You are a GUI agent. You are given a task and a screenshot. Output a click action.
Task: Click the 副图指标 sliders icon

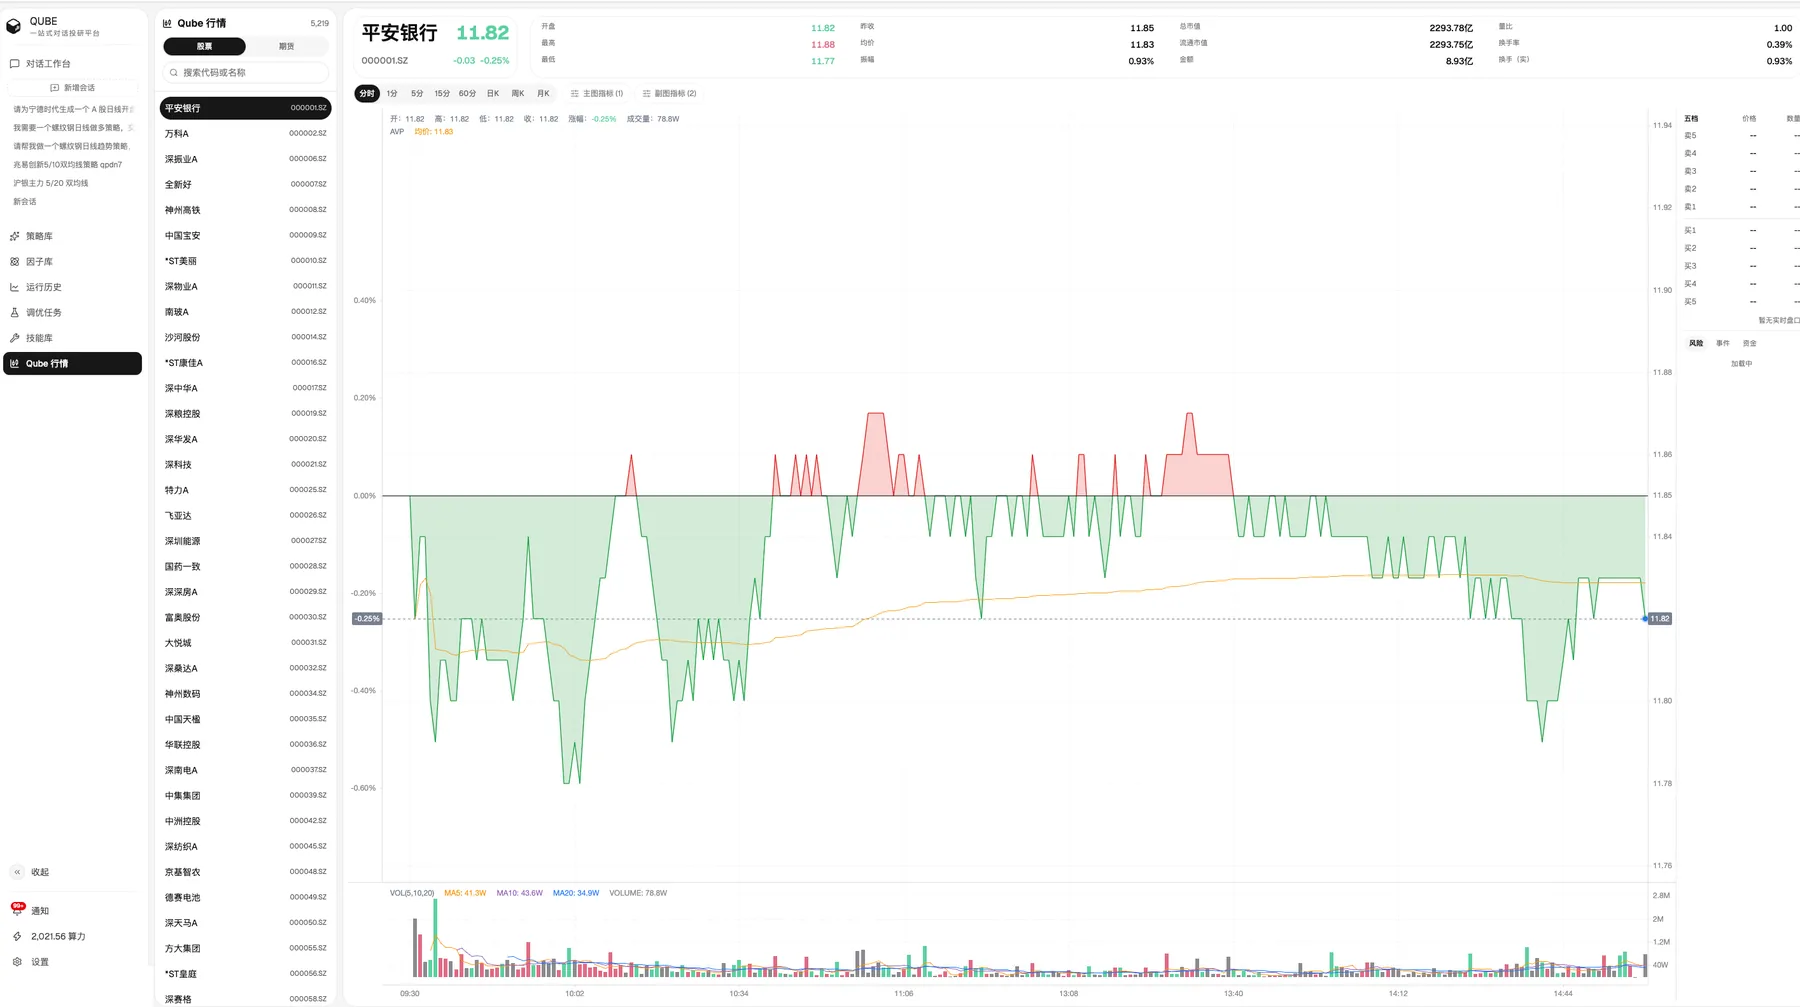click(647, 94)
